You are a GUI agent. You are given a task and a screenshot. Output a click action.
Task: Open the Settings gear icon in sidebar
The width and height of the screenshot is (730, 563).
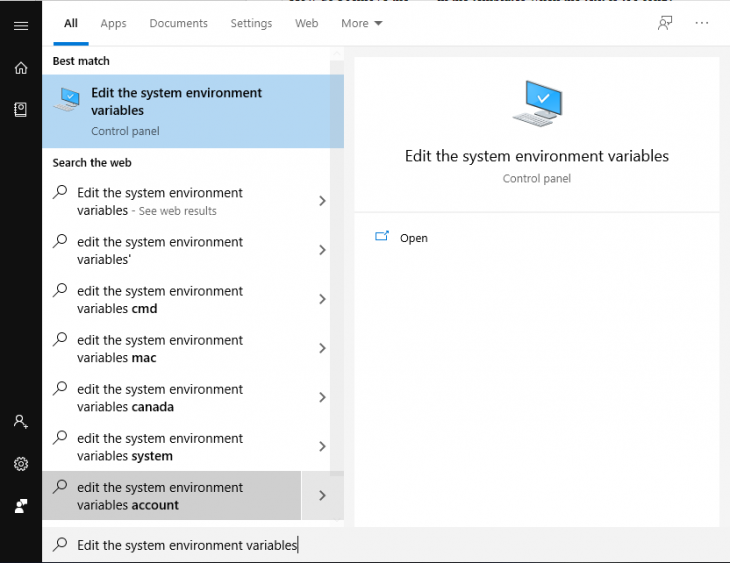click(x=20, y=464)
